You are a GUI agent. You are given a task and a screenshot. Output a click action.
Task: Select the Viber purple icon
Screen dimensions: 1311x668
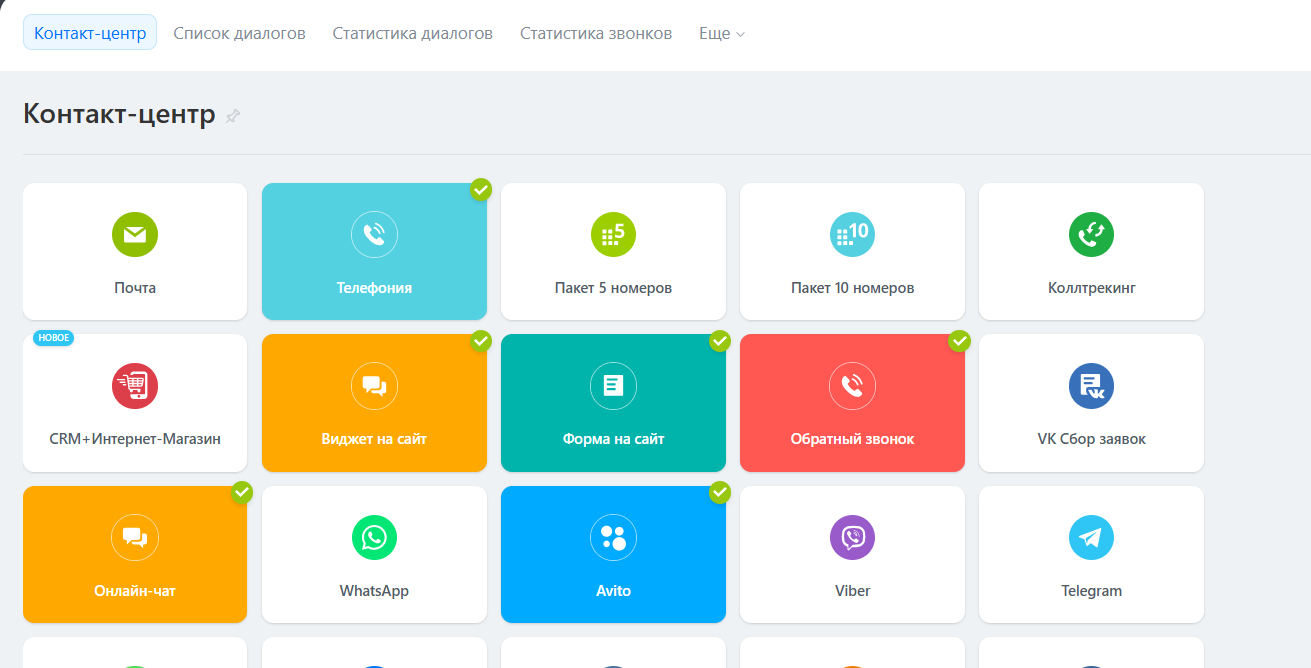(x=852, y=538)
